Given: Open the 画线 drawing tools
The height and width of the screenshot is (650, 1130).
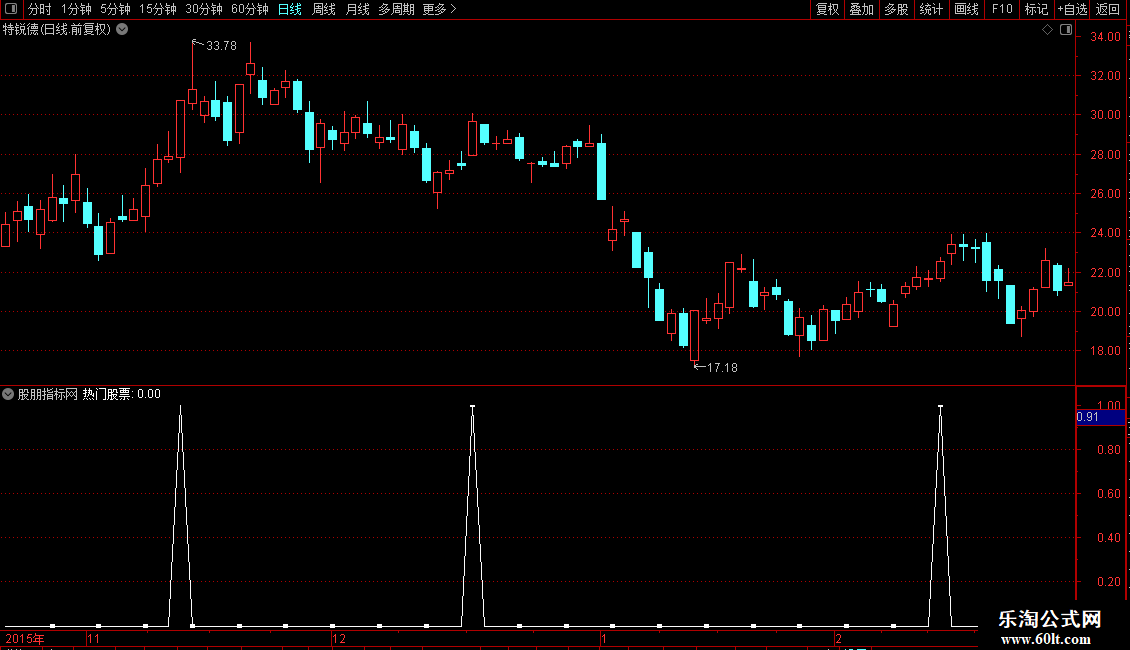Looking at the screenshot, I should [966, 9].
